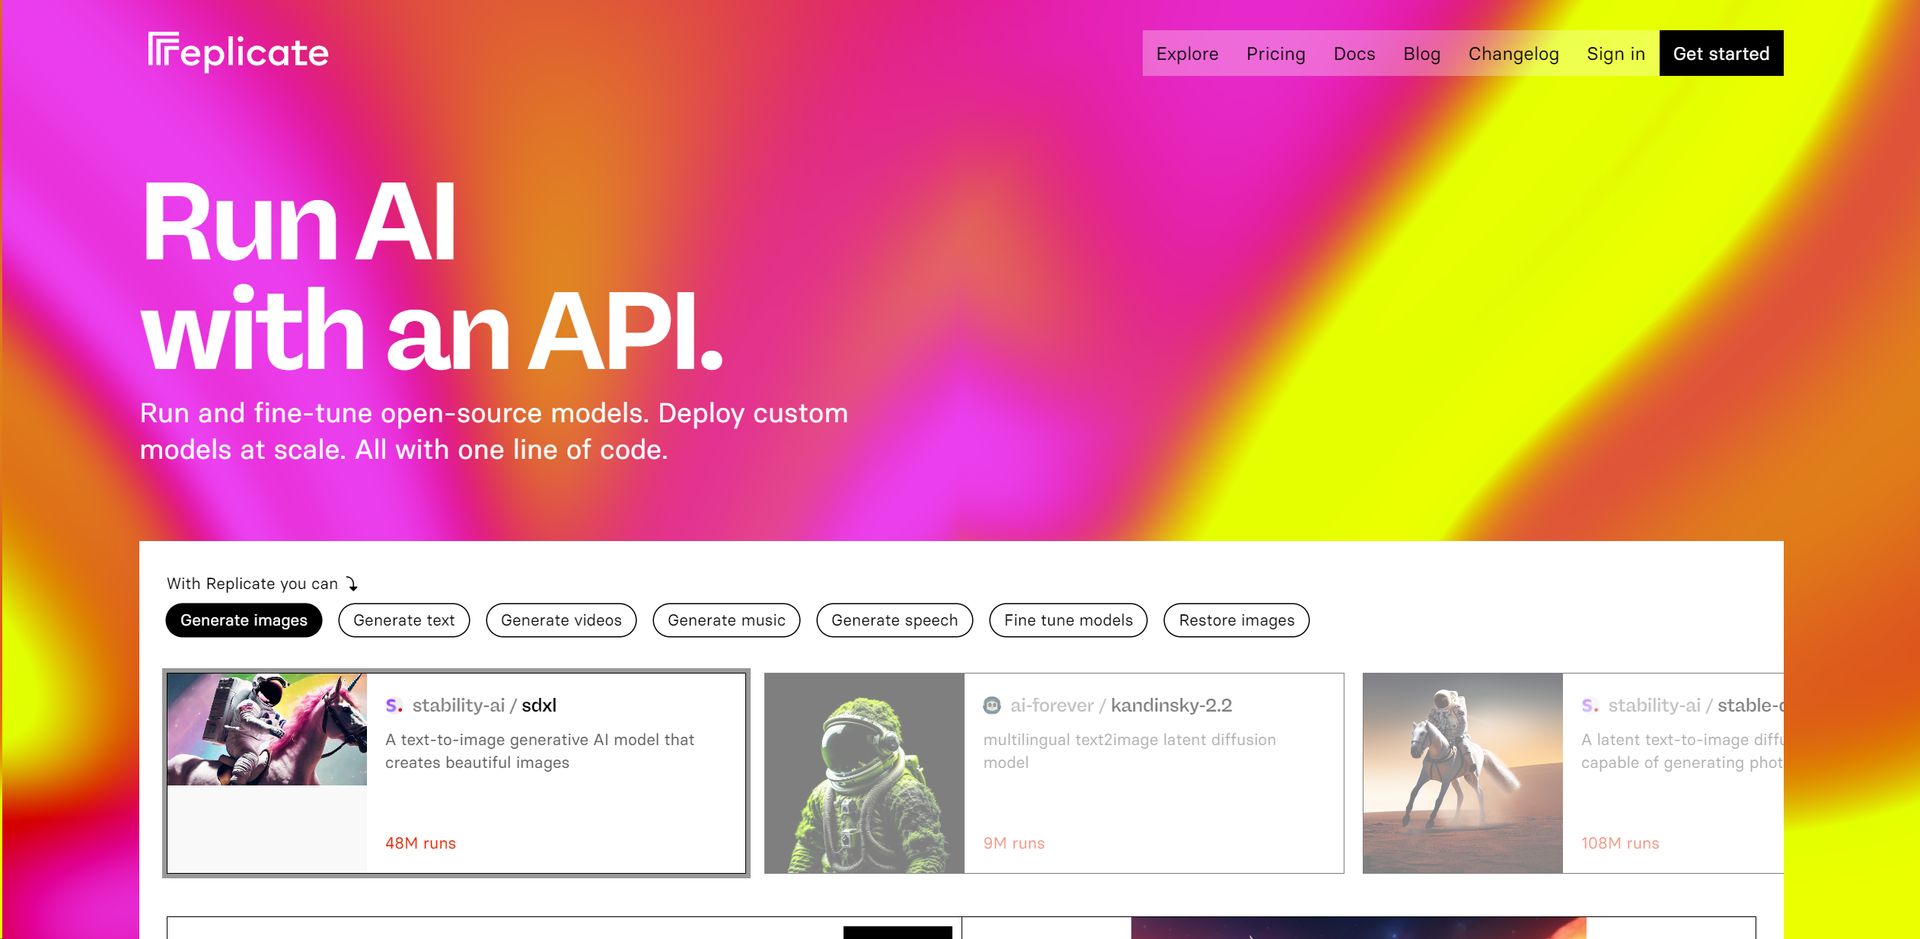The image size is (1920, 939).
Task: Click the 48M runs link on the sdxl card
Action: click(x=420, y=843)
